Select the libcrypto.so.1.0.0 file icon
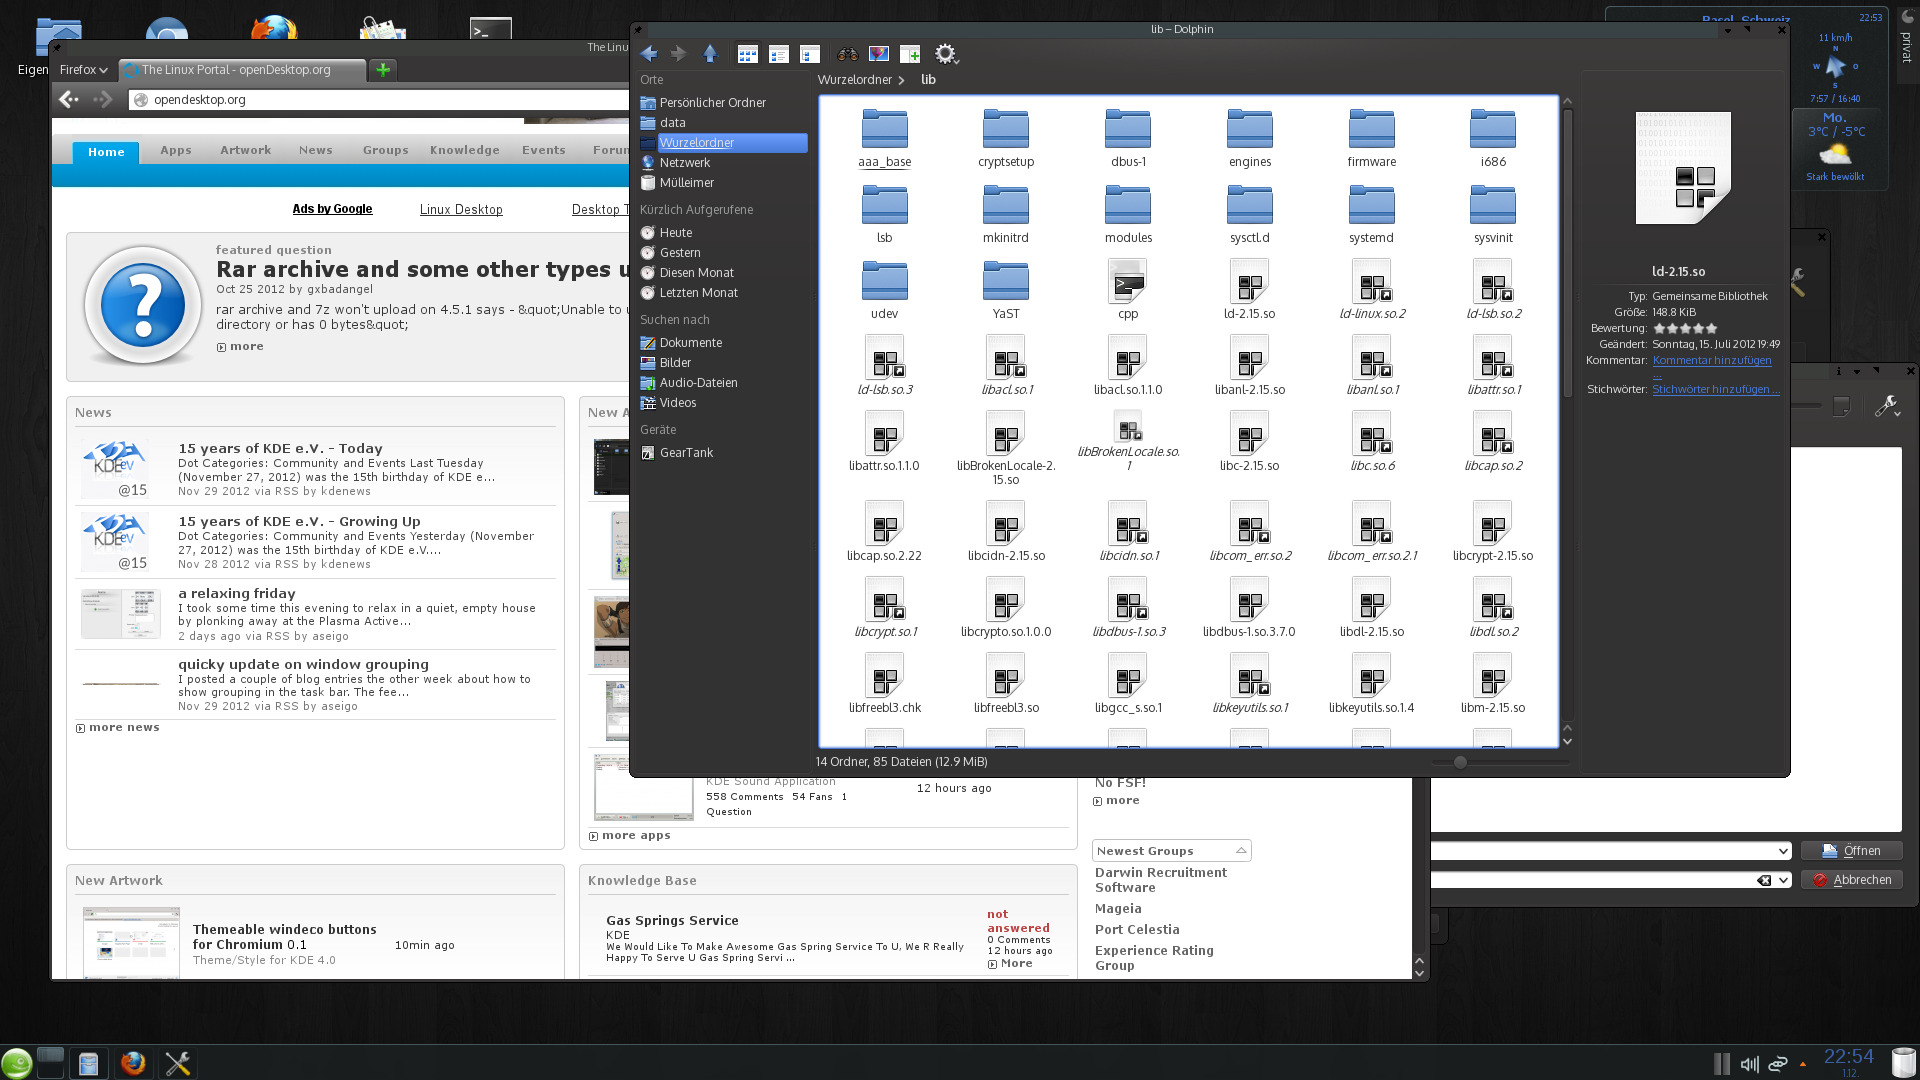This screenshot has height=1080, width=1920. (x=1006, y=599)
